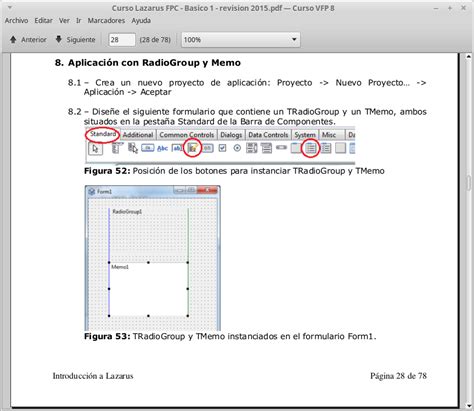Click the Common Controls tab in Figura 52

(187, 135)
